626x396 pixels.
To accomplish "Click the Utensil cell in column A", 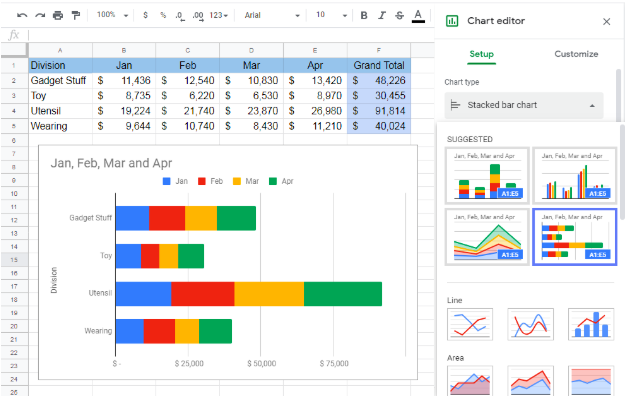I will pyautogui.click(x=60, y=111).
